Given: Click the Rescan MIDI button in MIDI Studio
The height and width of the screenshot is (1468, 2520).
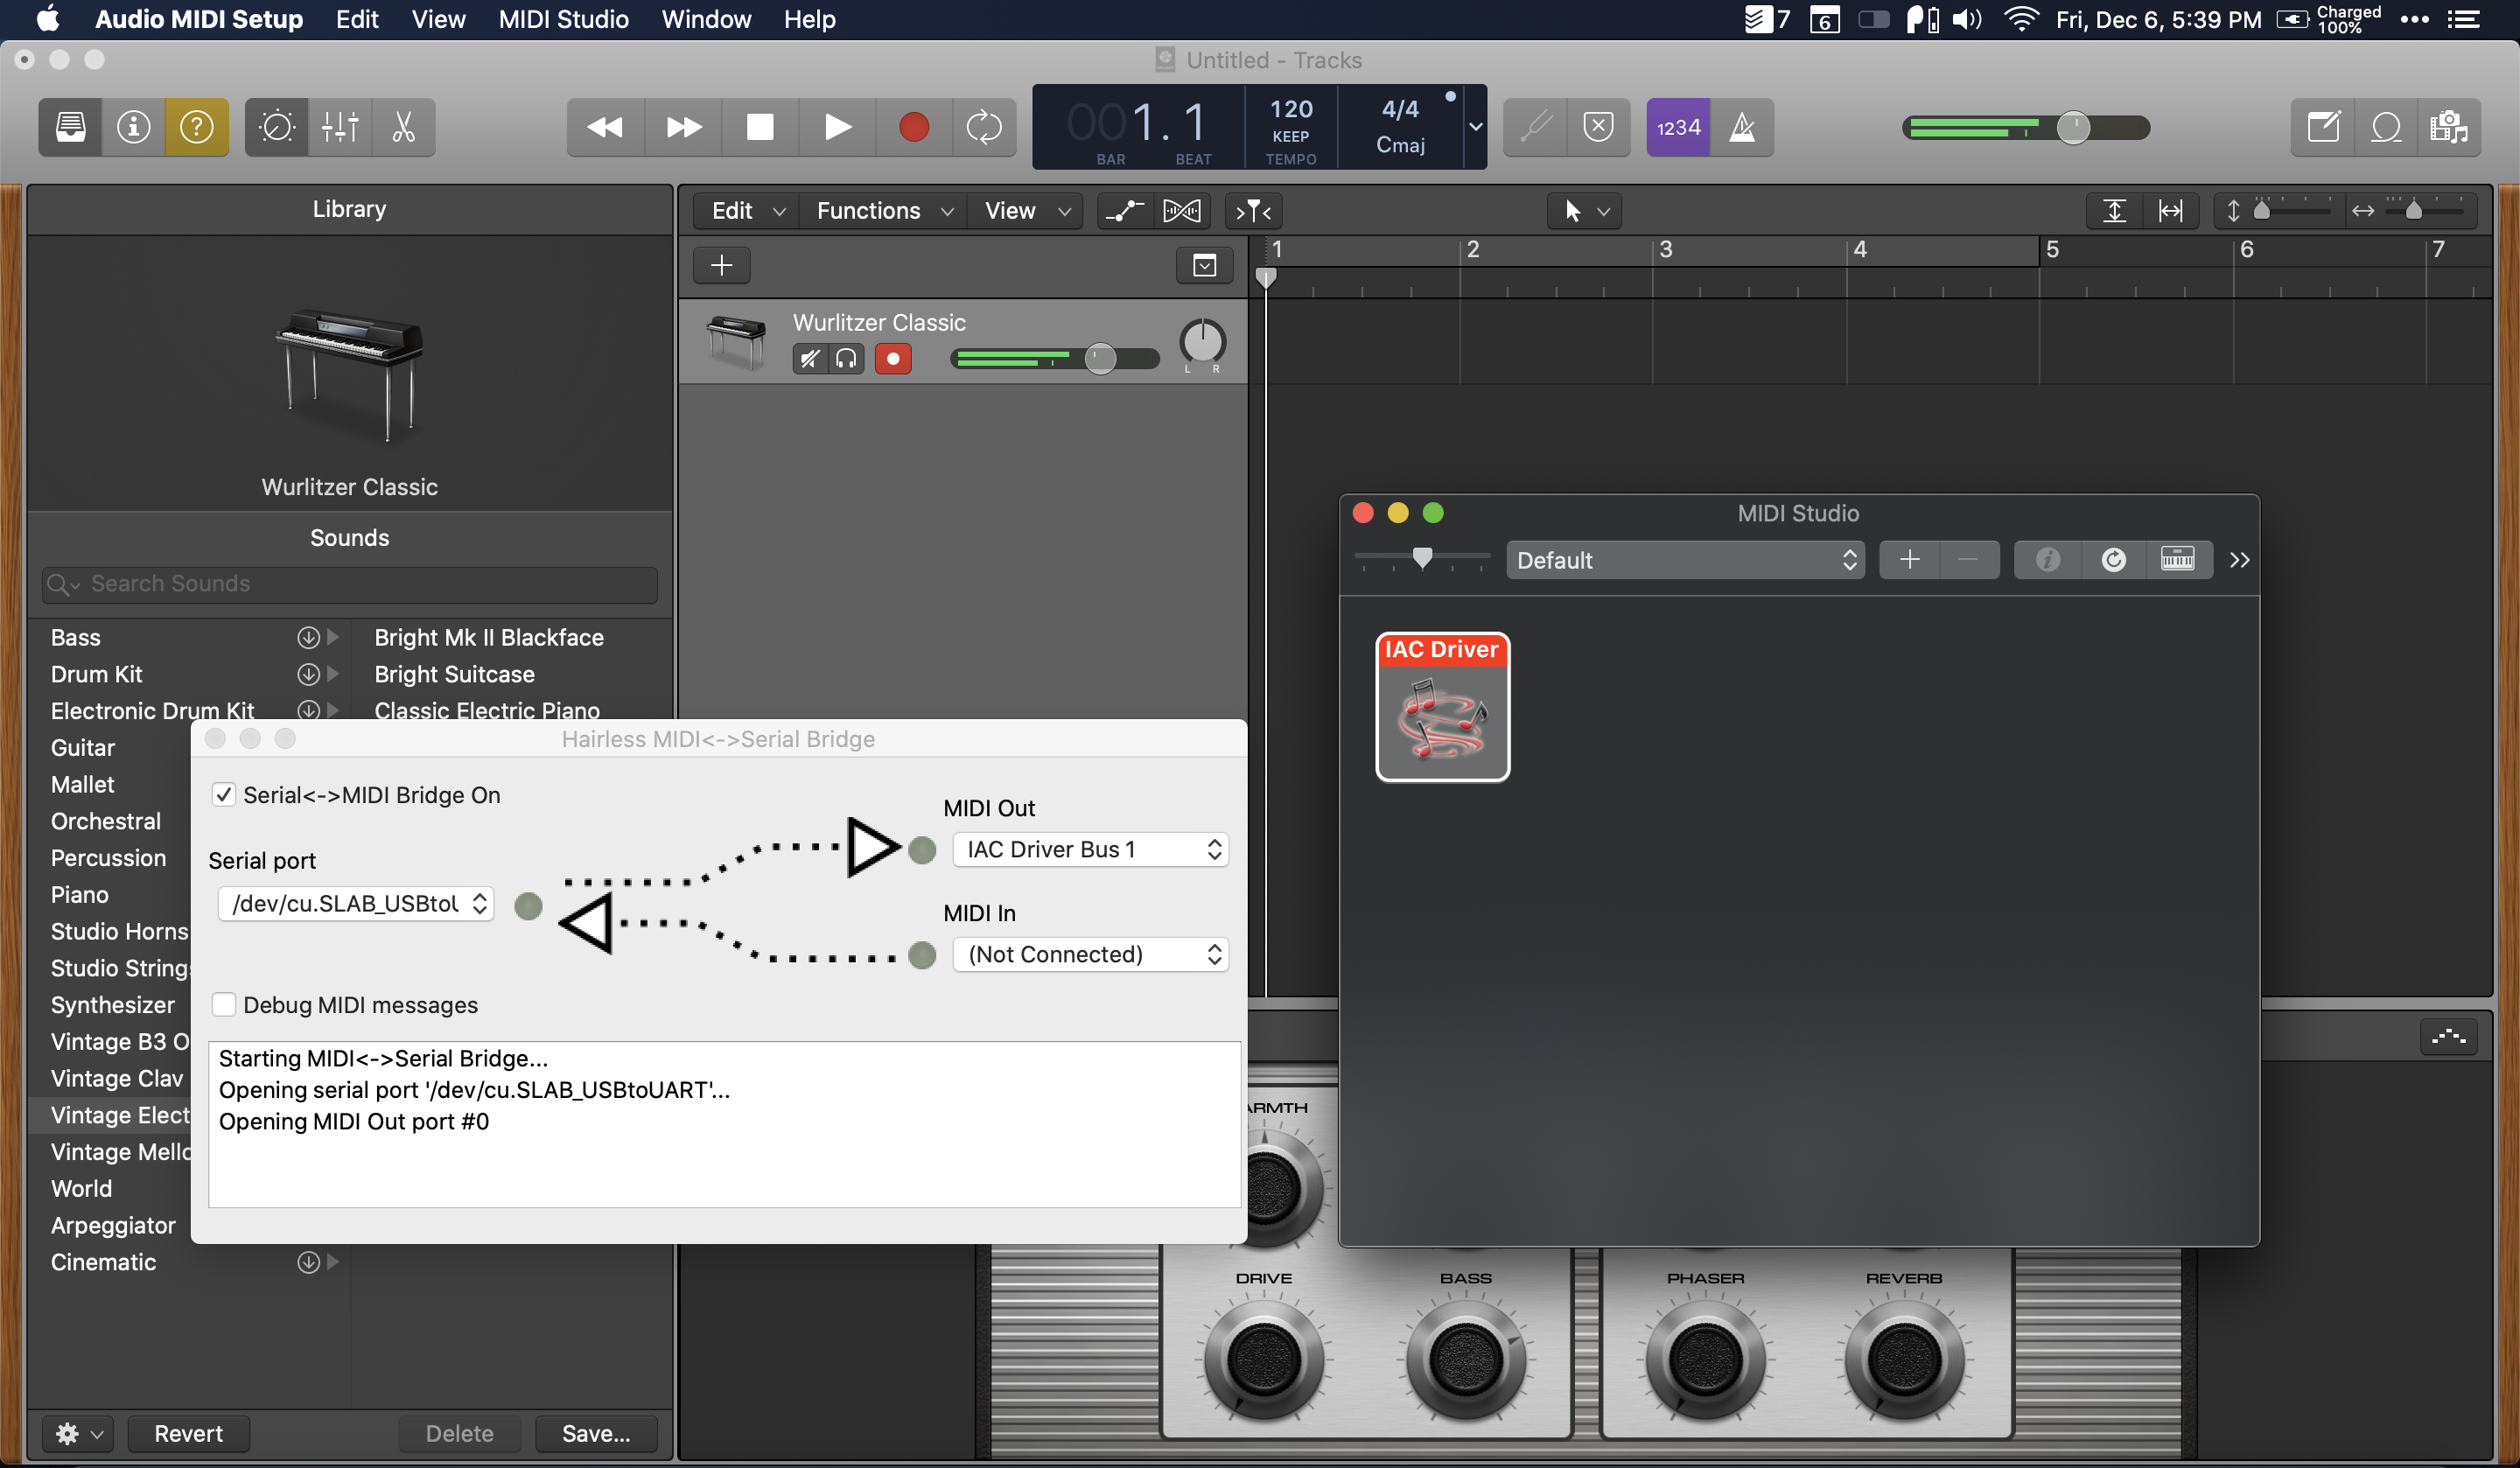Looking at the screenshot, I should click(2112, 560).
